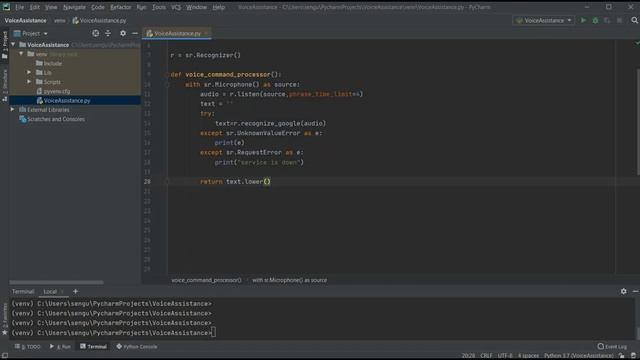This screenshot has height=360, width=640.
Task: Open the Event Log
Action: point(612,347)
